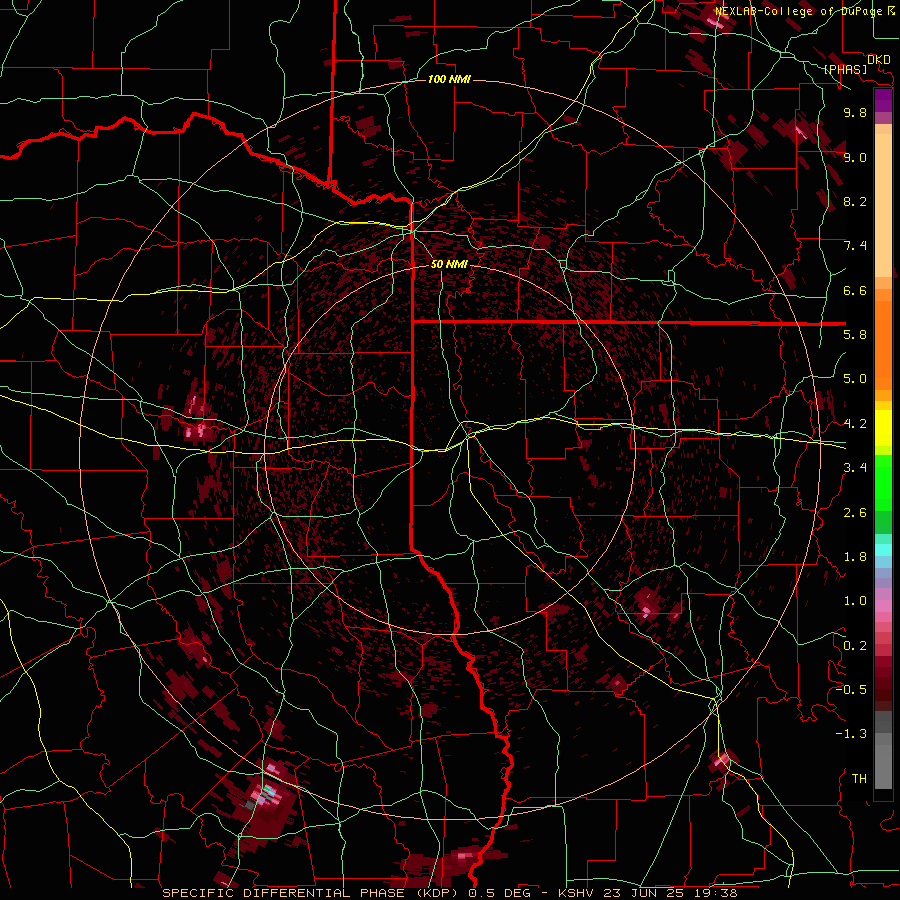Click the 5.0 value on color scale
The height and width of the screenshot is (900, 900).
(855, 379)
